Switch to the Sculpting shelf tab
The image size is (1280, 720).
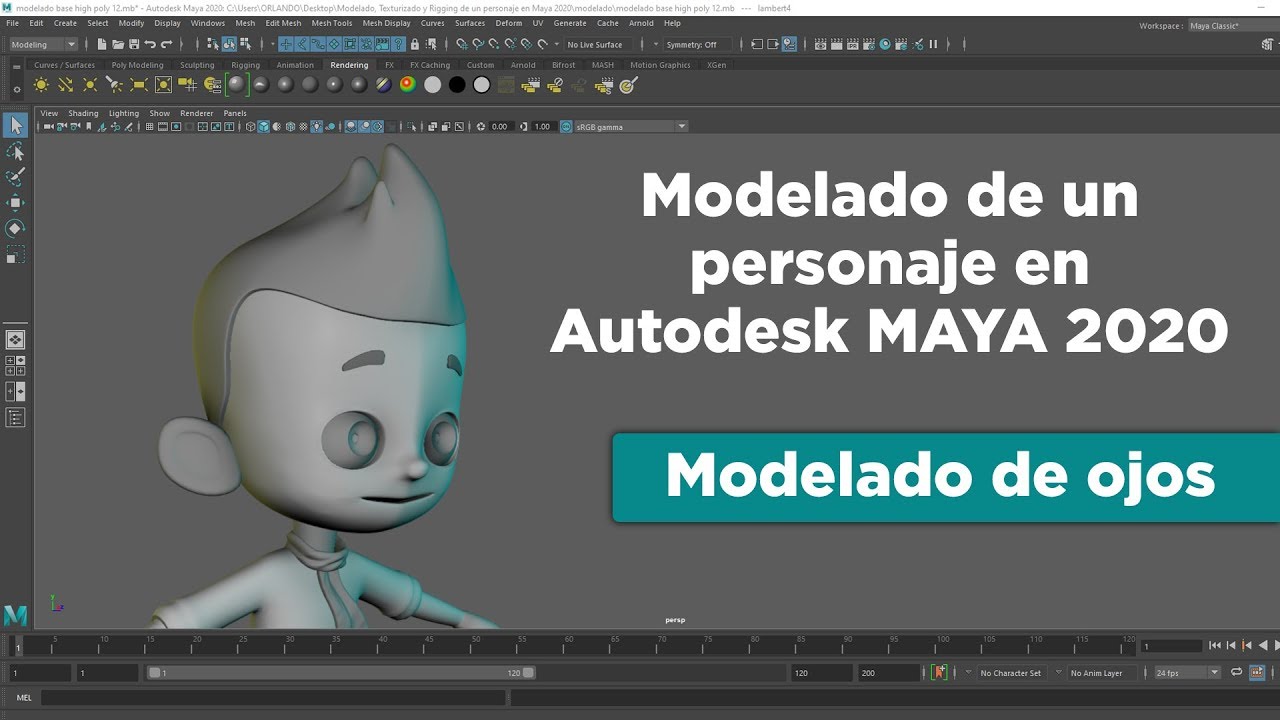click(197, 65)
